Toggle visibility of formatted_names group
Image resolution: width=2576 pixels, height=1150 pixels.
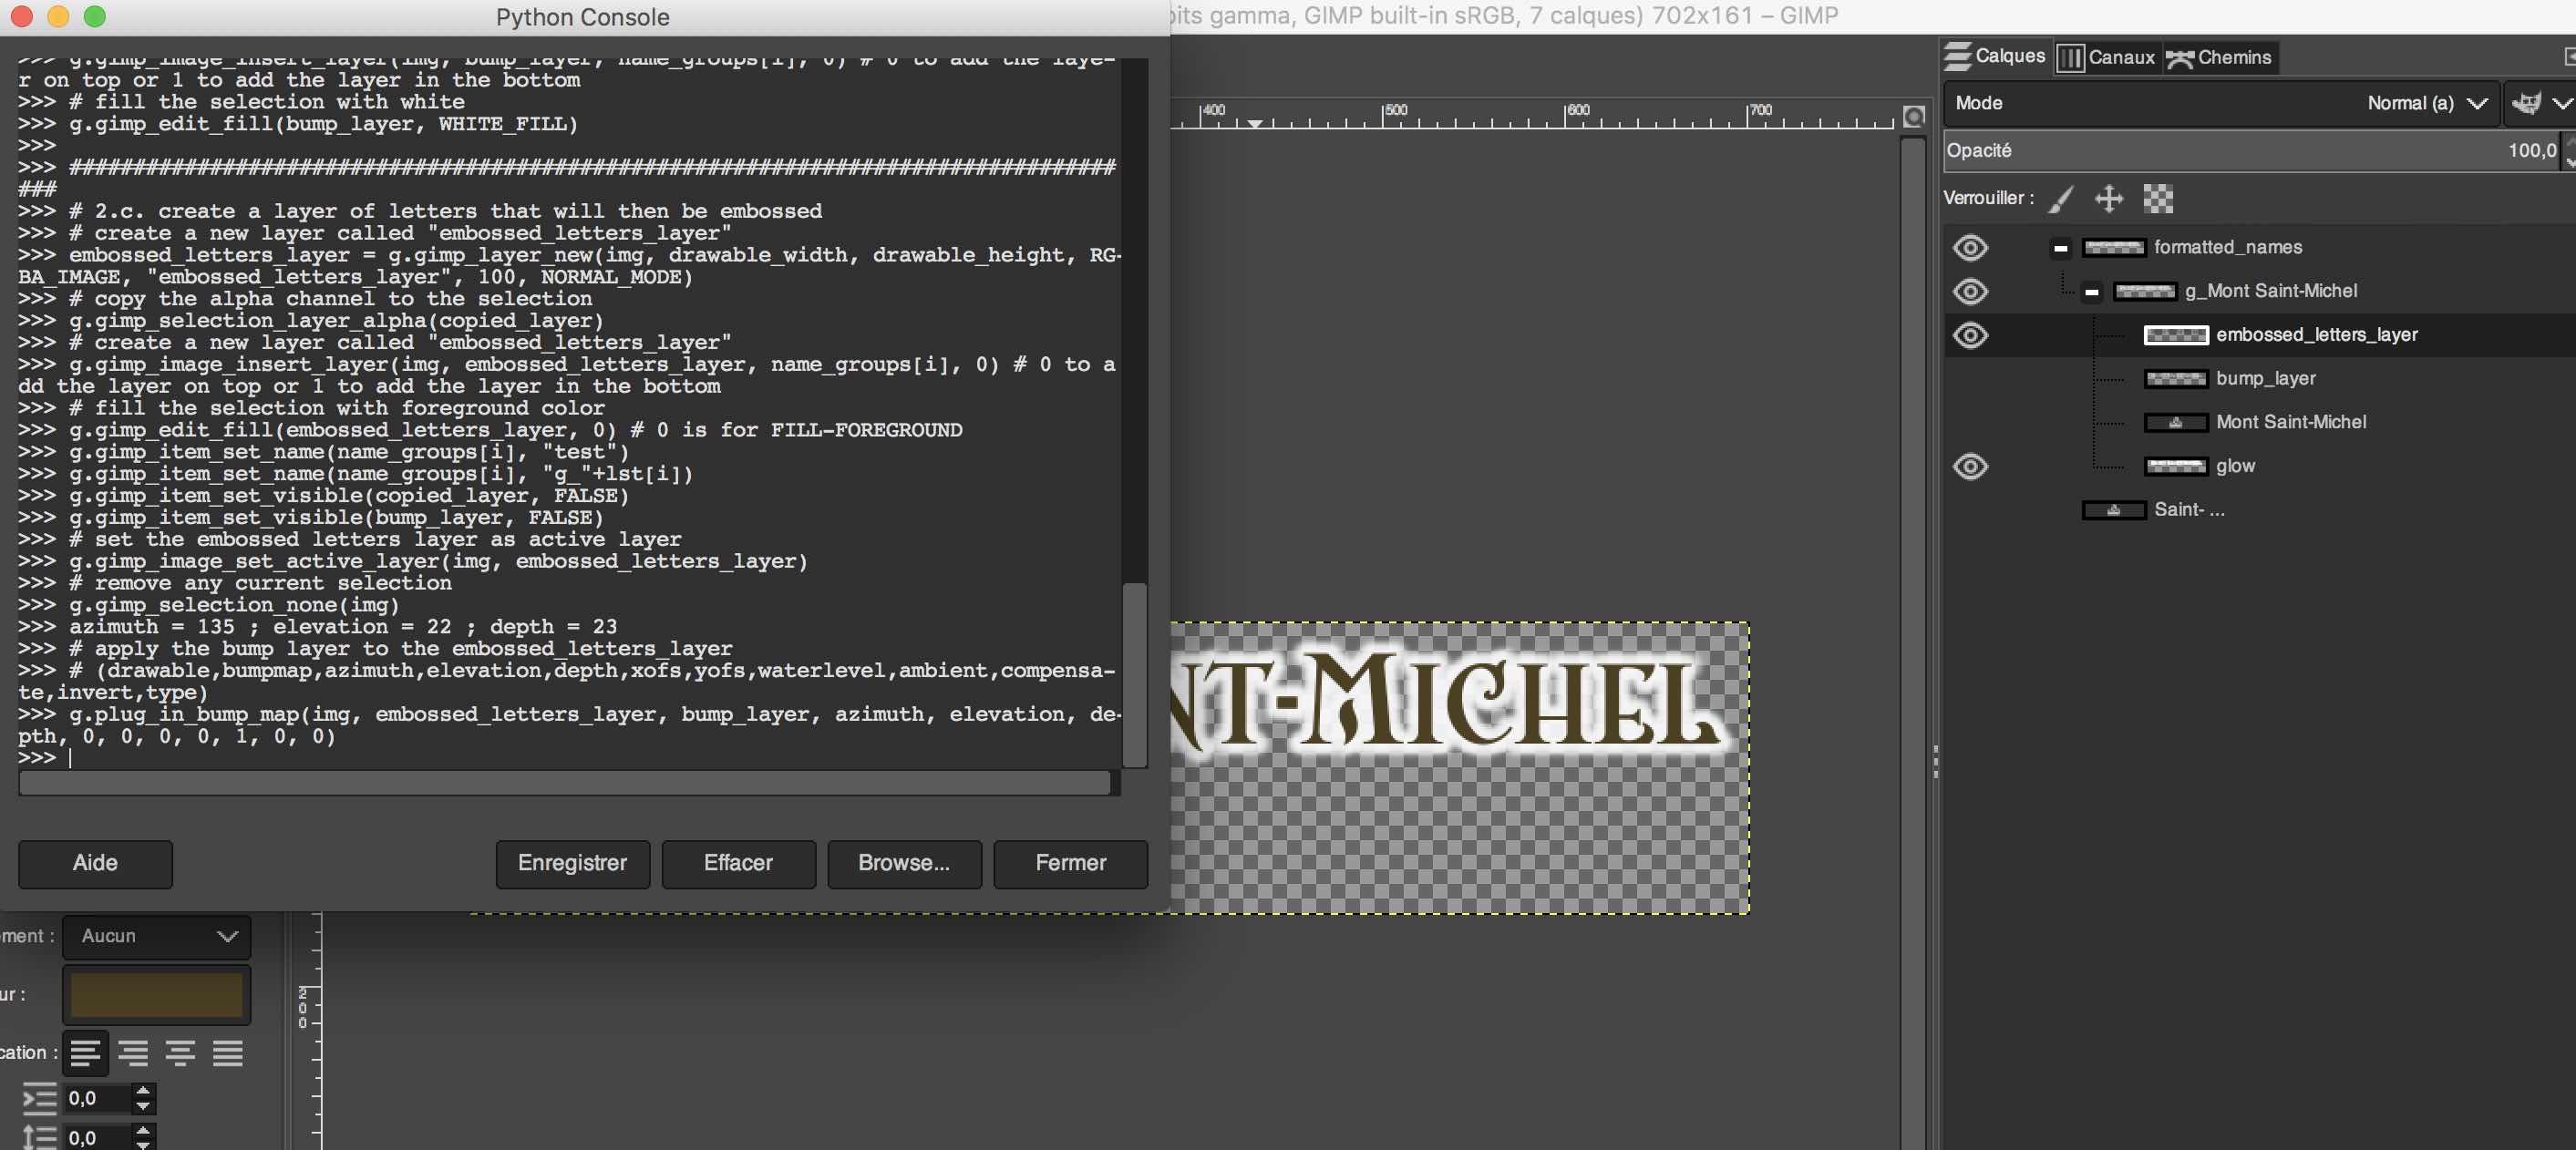[x=1970, y=248]
